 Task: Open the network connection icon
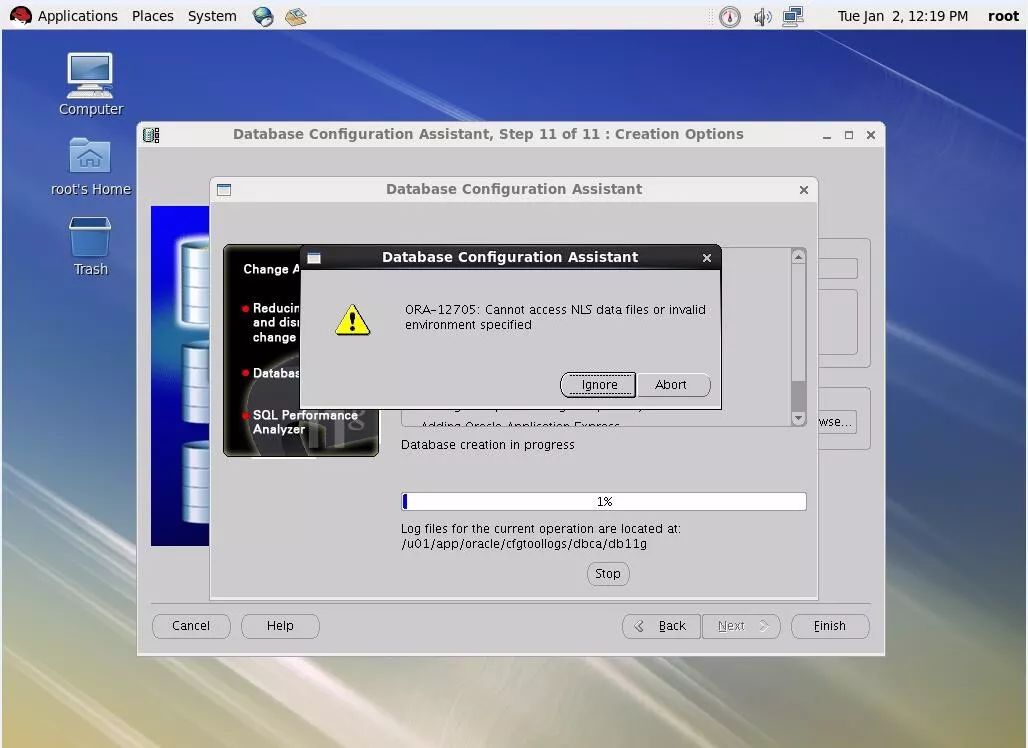pyautogui.click(x=793, y=16)
